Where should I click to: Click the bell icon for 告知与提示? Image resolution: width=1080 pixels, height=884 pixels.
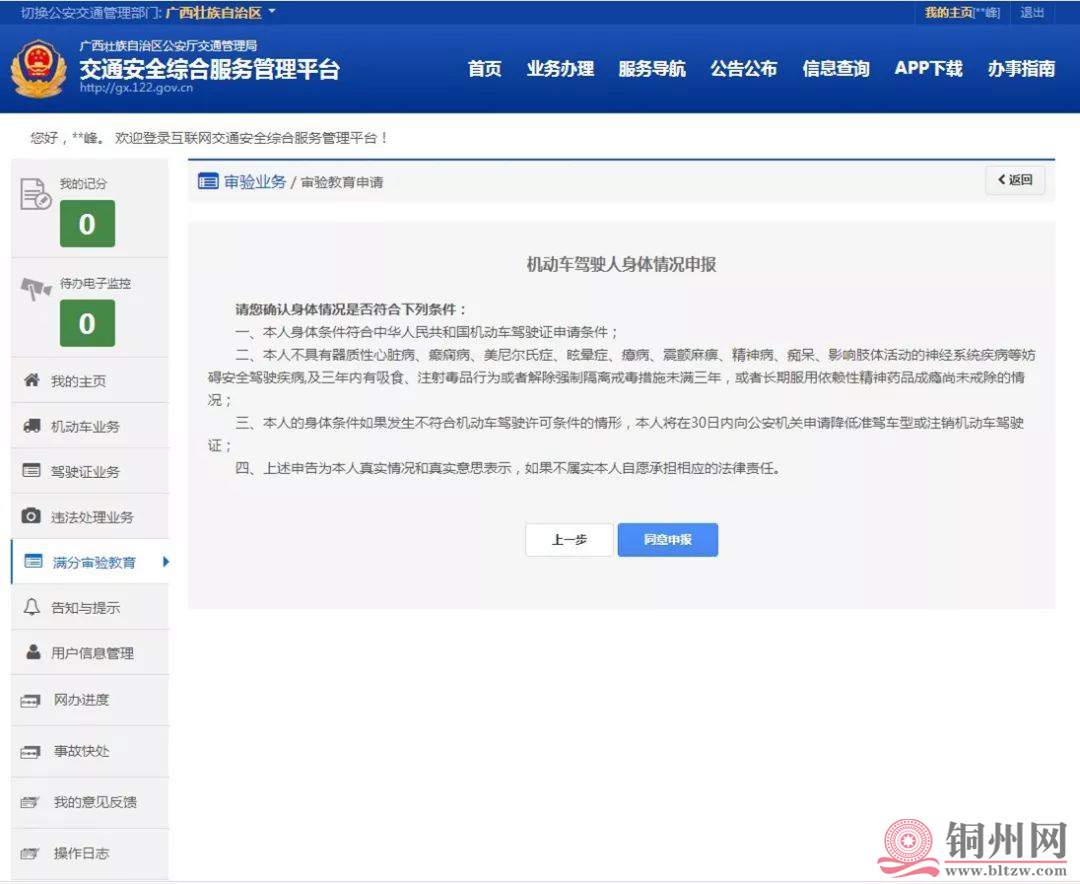coord(31,607)
